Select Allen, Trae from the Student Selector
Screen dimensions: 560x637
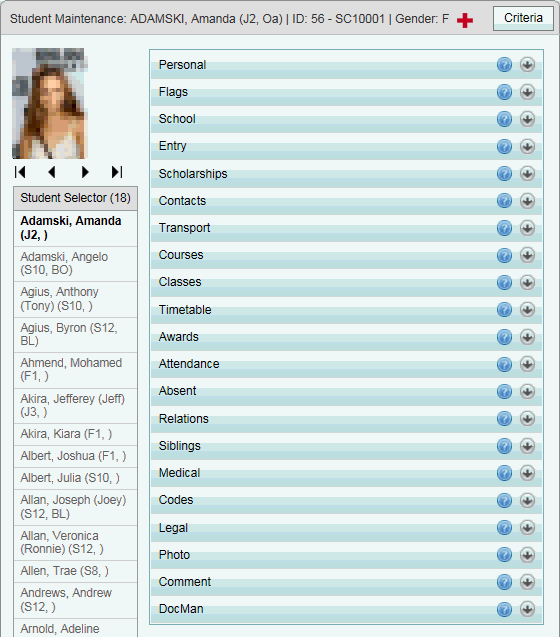click(x=76, y=571)
